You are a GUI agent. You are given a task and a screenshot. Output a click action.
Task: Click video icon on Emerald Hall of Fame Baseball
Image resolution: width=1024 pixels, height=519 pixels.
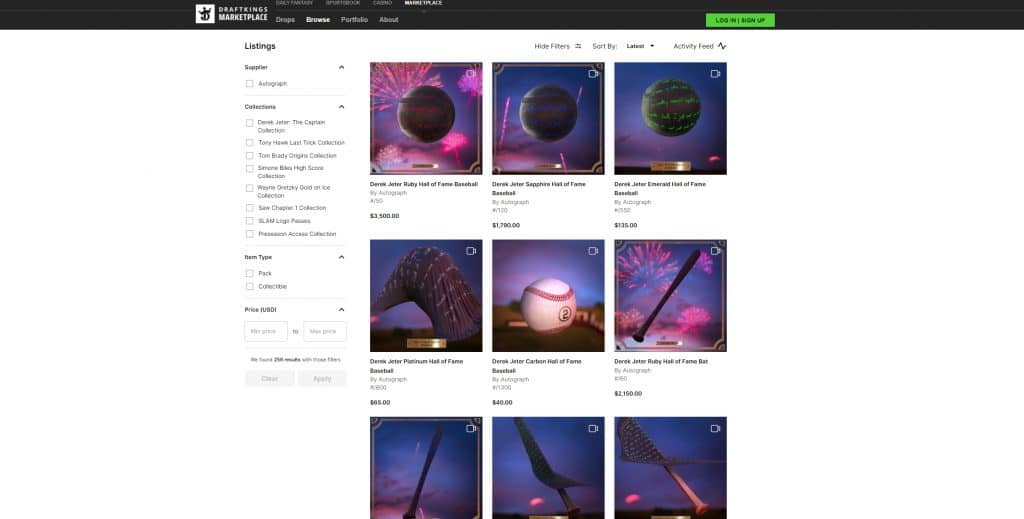715,74
